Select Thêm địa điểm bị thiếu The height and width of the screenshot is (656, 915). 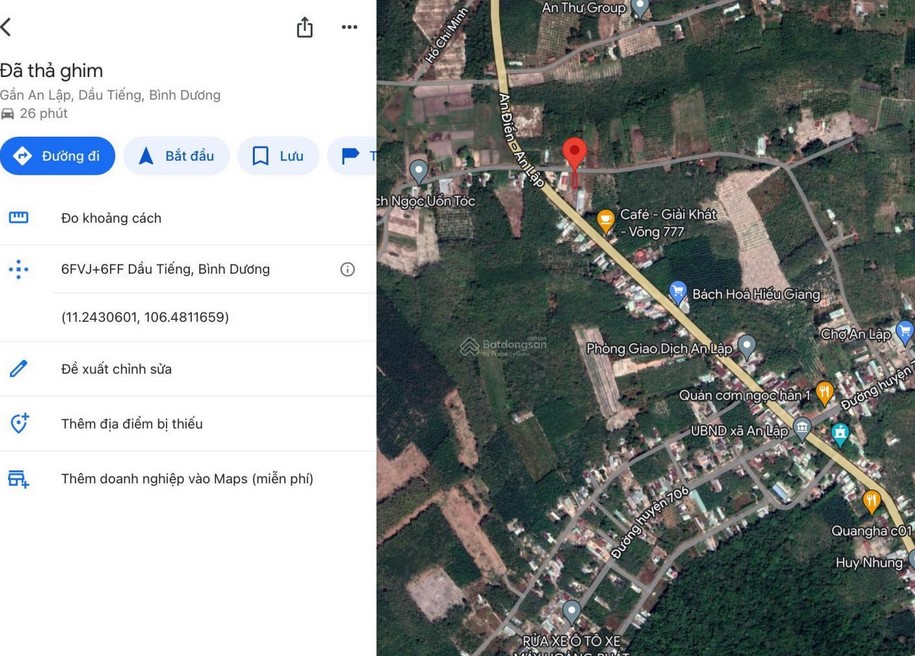click(131, 424)
